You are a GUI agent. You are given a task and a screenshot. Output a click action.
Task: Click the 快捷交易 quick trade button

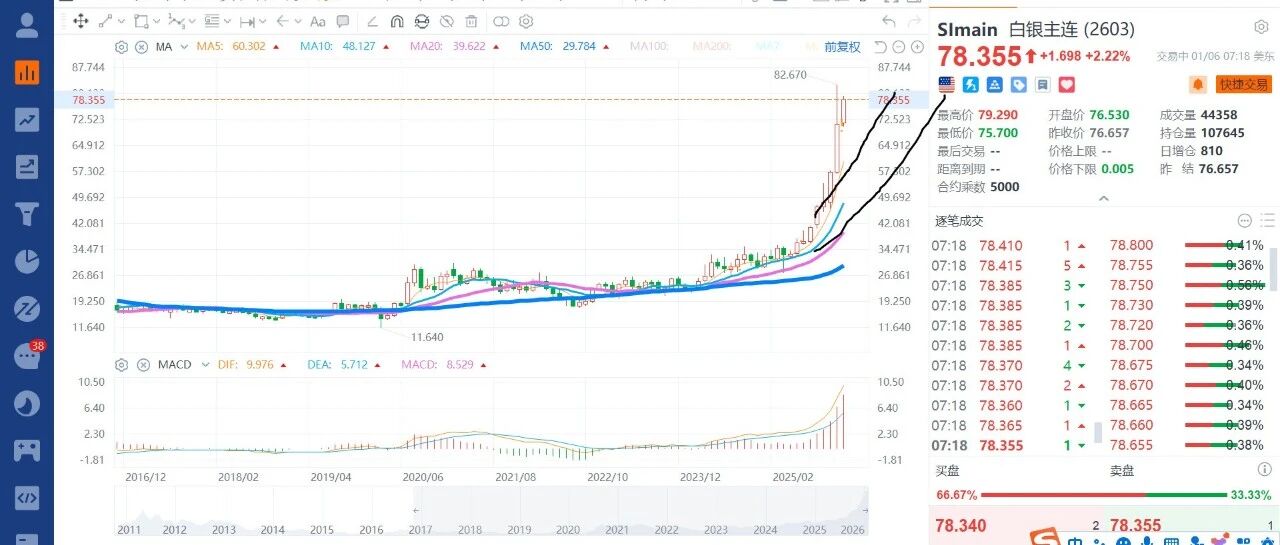tap(1243, 85)
